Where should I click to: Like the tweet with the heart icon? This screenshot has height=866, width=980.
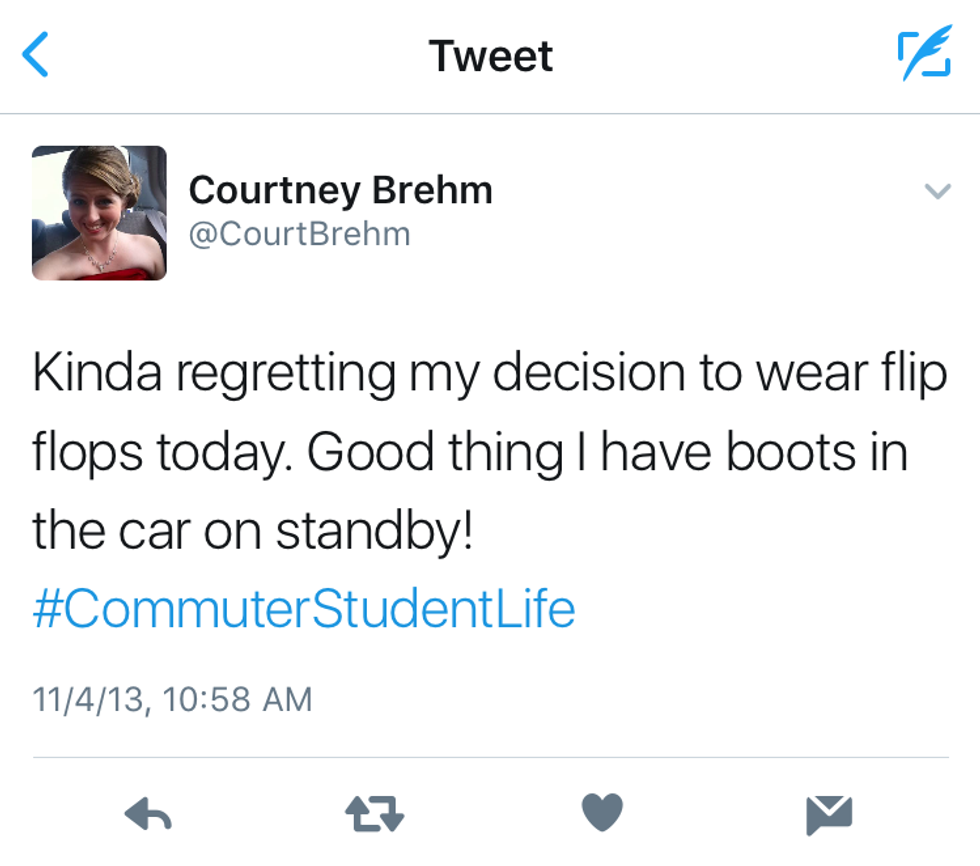click(x=601, y=813)
